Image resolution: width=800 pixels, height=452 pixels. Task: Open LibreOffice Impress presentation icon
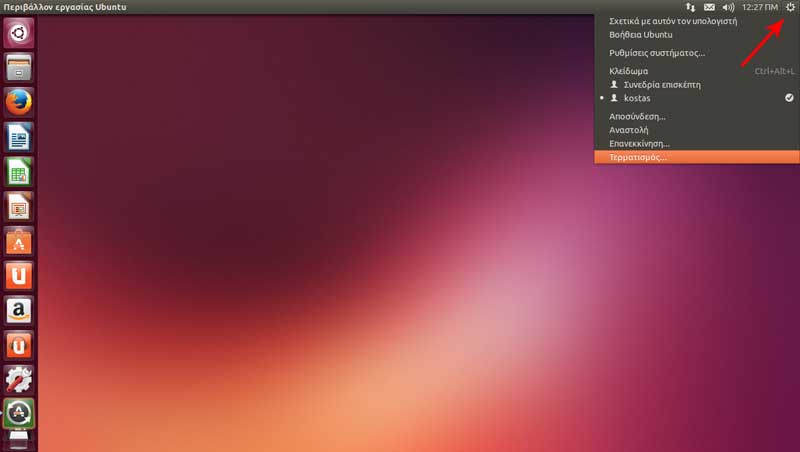[x=19, y=206]
